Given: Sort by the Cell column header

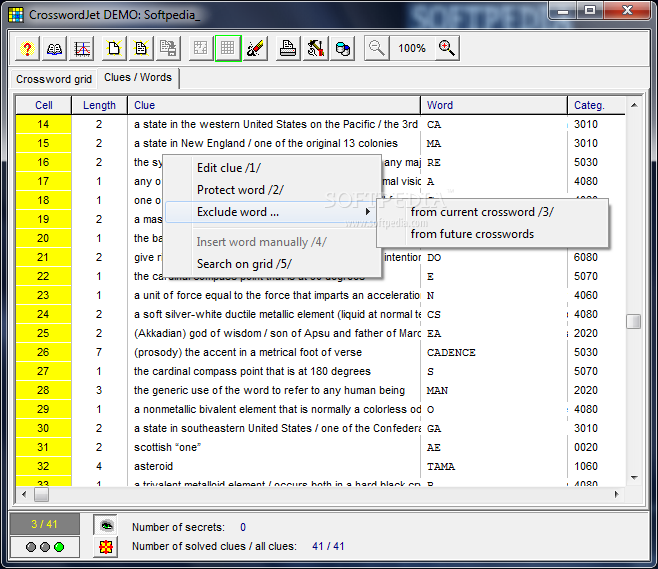Looking at the screenshot, I should [44, 105].
